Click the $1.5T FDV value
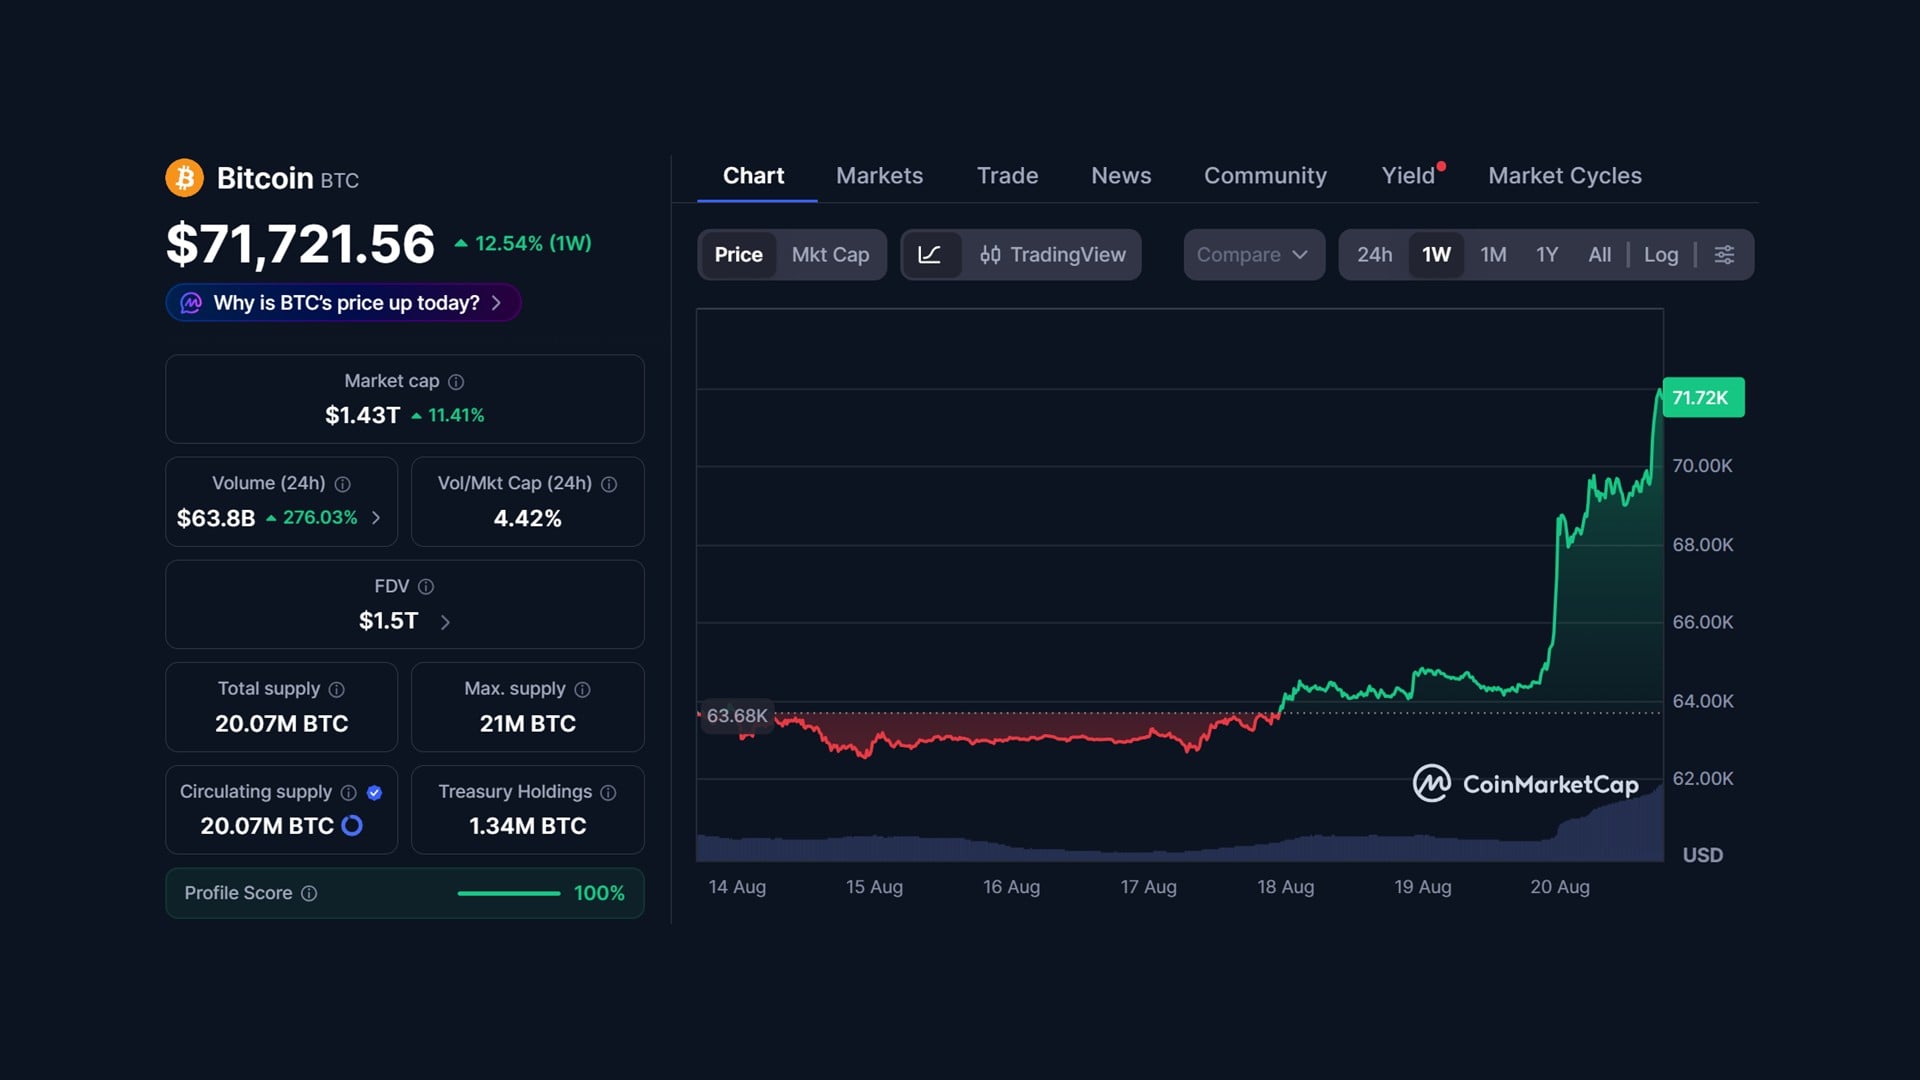Screen dimensions: 1920x1080 (388, 621)
